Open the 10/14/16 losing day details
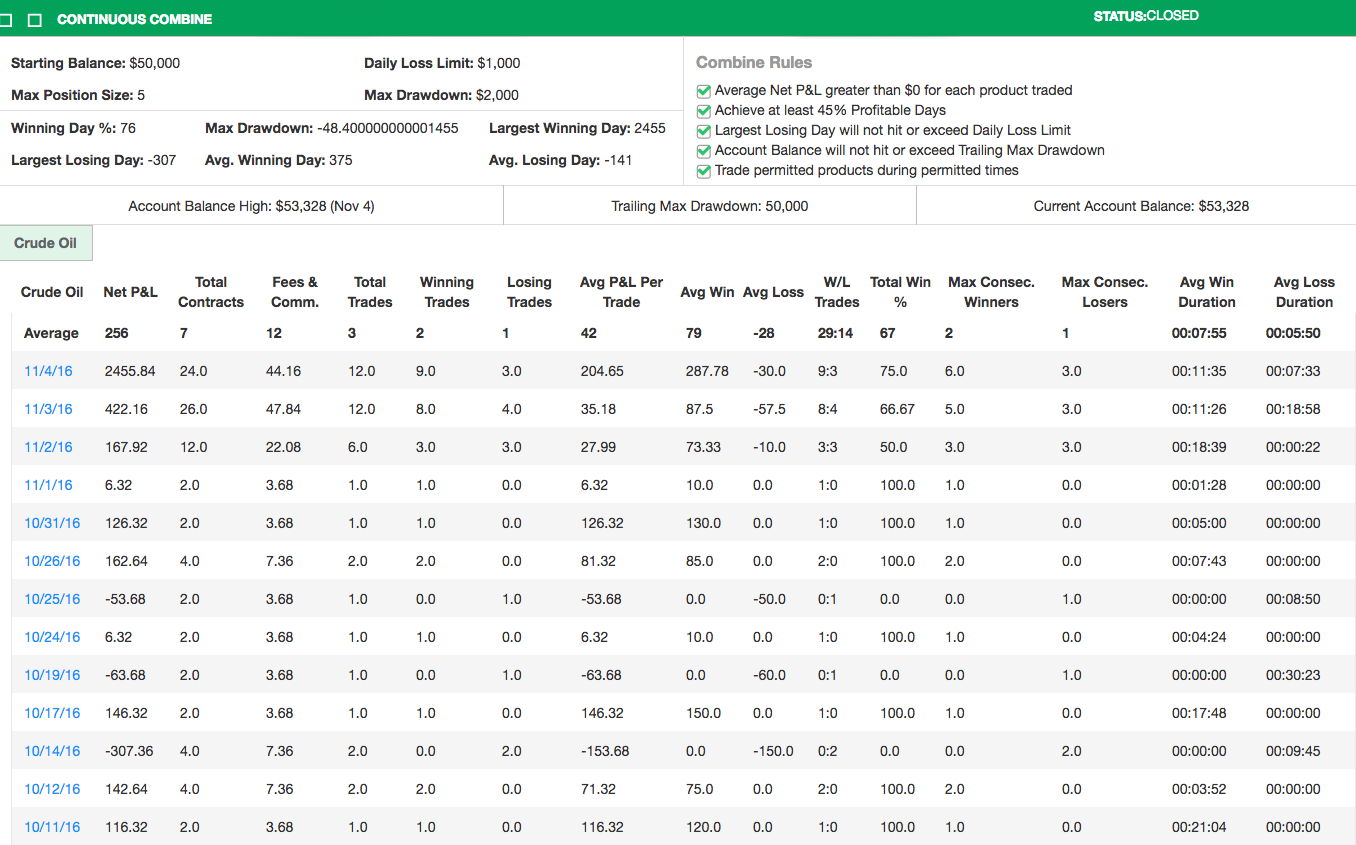This screenshot has width=1356, height=845. click(52, 751)
